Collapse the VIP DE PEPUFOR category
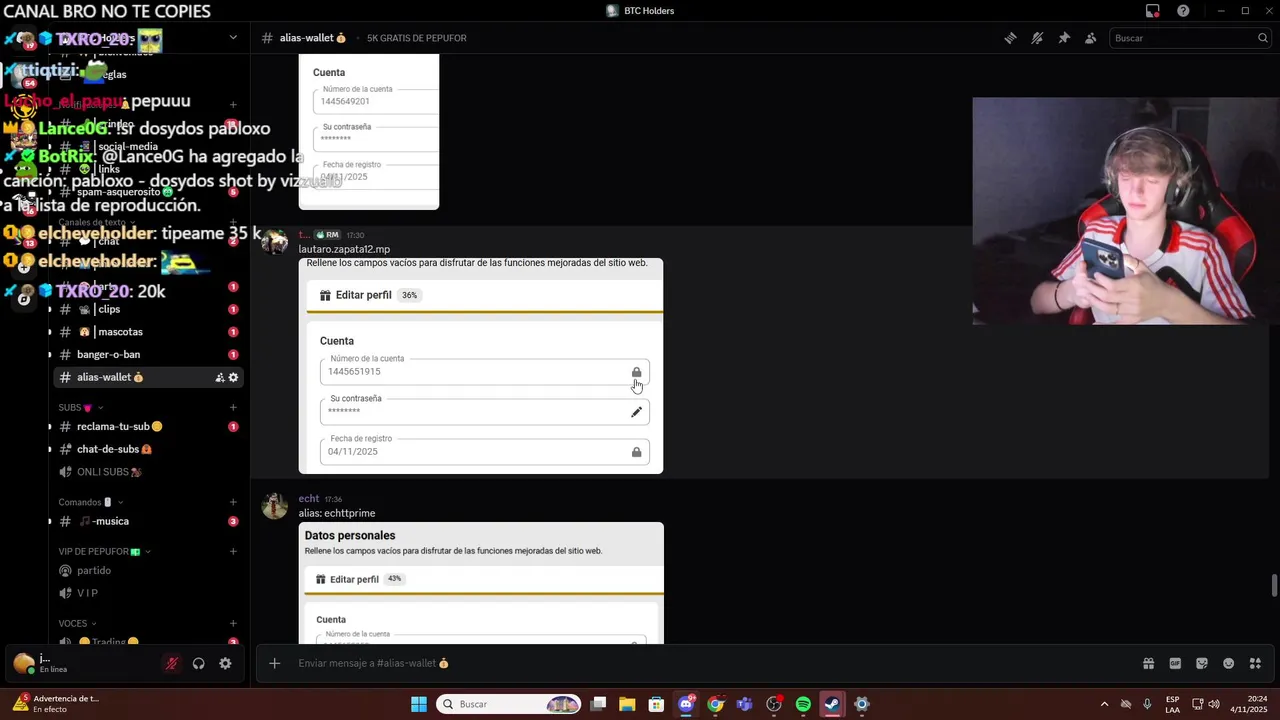Viewport: 1280px width, 720px height. [104, 551]
